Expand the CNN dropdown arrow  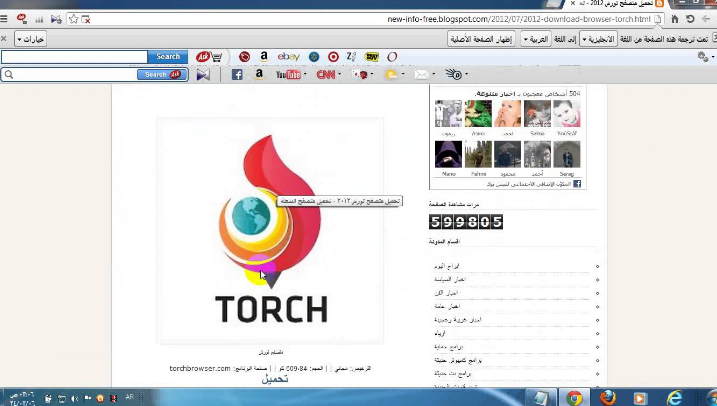[339, 74]
